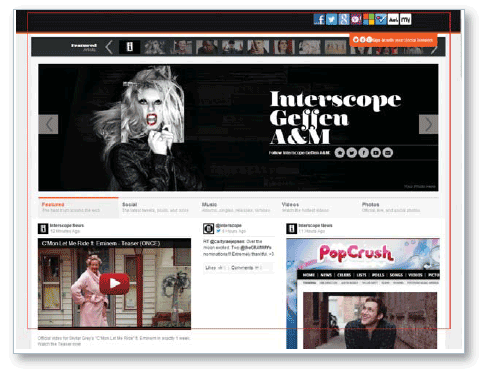The height and width of the screenshot is (372, 491).
Task: Go to previous featured artists with left chevron
Action: [109, 47]
